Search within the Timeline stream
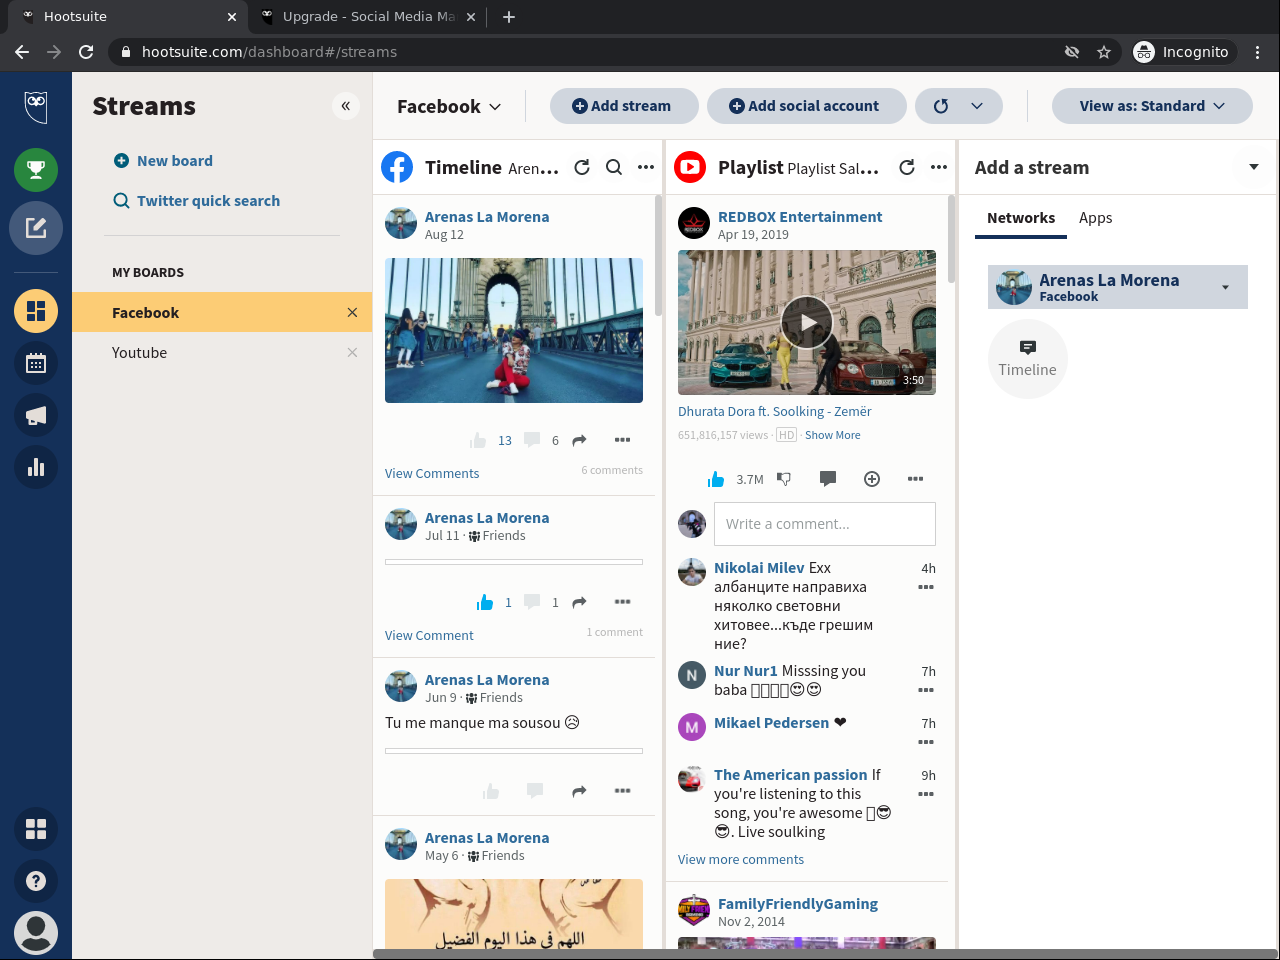Screen dimensions: 1280x960 click(614, 167)
